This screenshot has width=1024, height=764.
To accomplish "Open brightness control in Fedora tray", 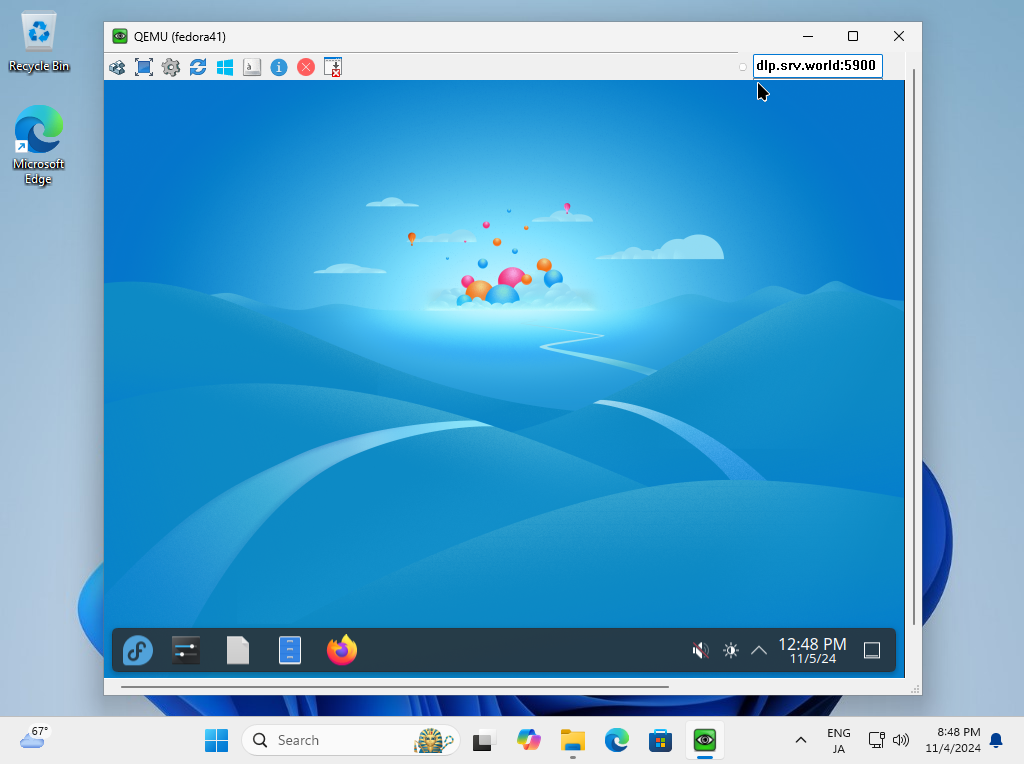I will 731,650.
